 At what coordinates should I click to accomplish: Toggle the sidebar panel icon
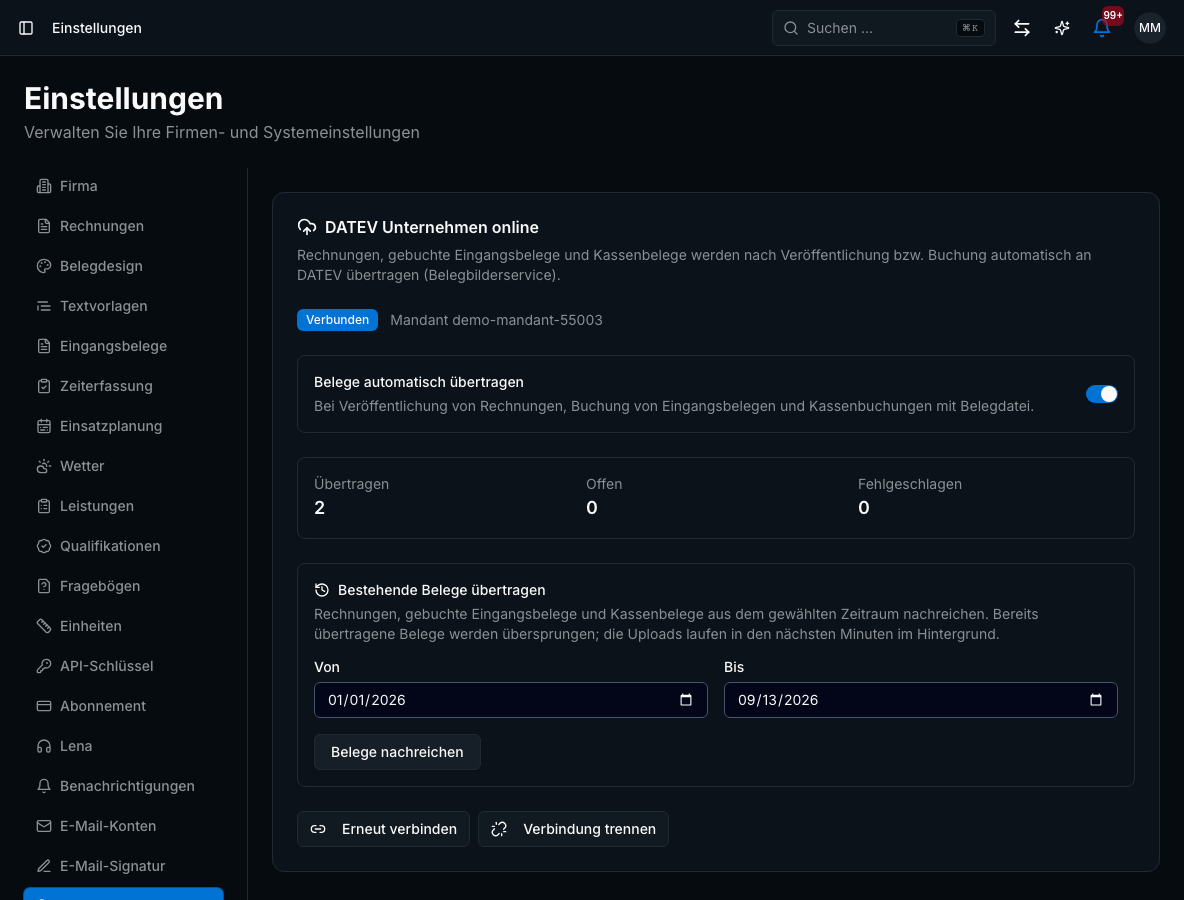[x=26, y=28]
